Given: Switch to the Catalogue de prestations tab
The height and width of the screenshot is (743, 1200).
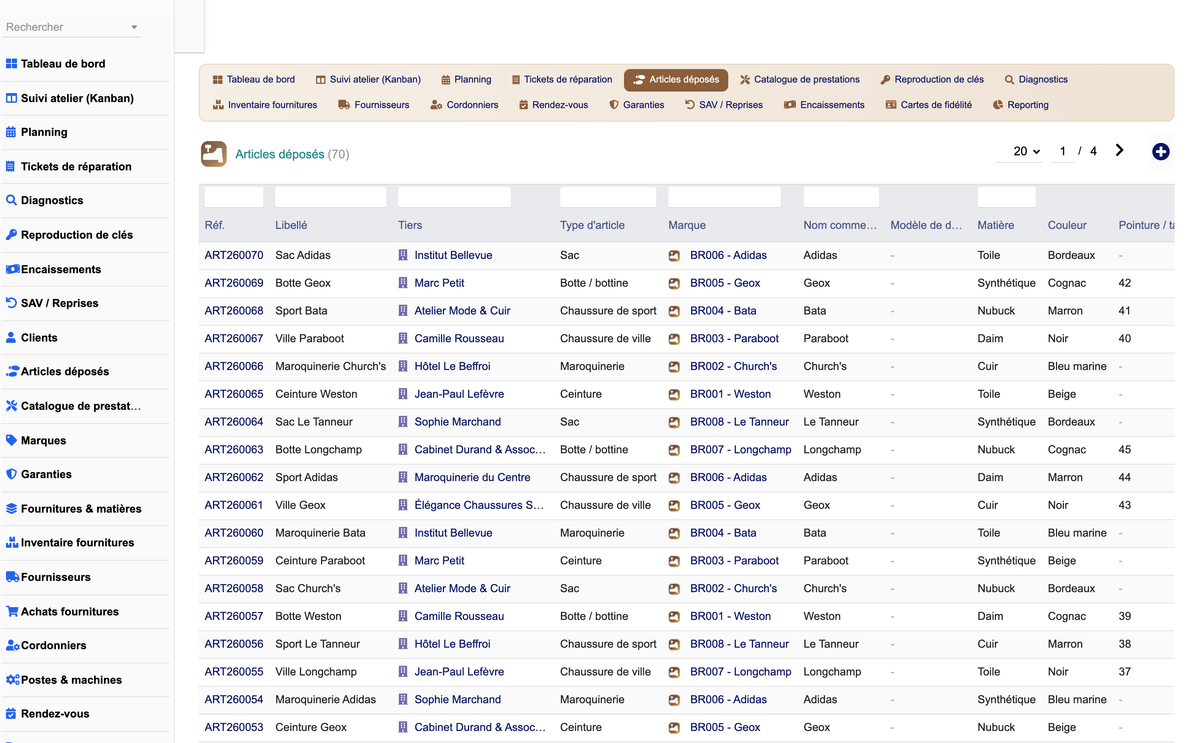Looking at the screenshot, I should [x=799, y=79].
